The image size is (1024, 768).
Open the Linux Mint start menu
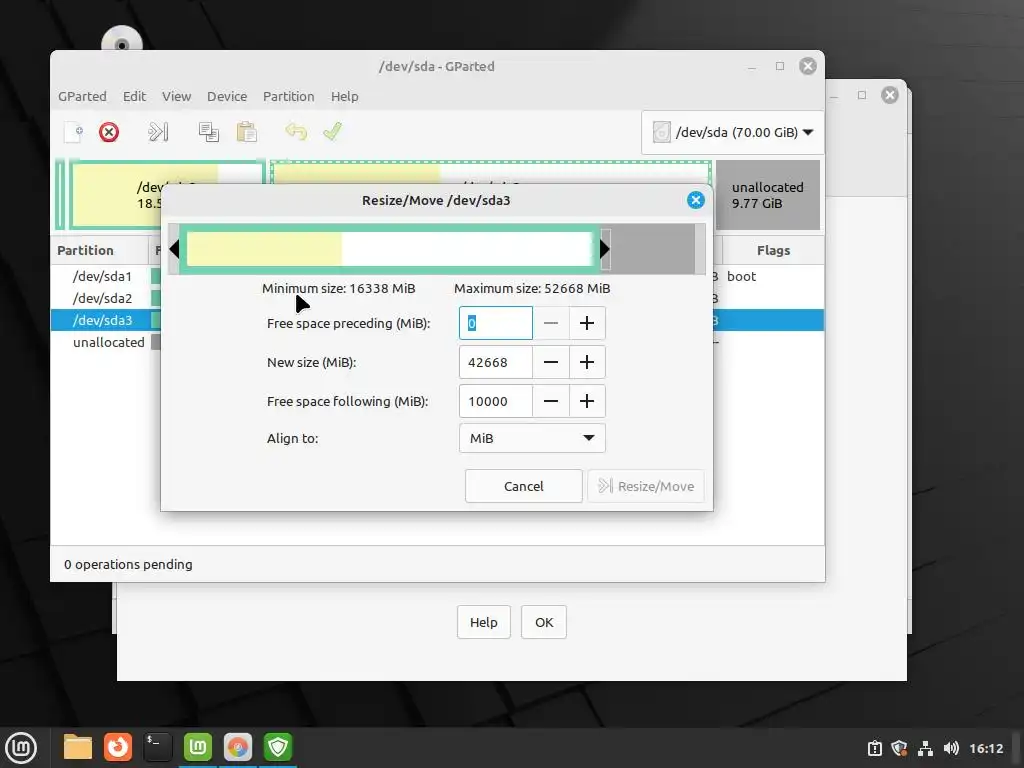click(21, 748)
